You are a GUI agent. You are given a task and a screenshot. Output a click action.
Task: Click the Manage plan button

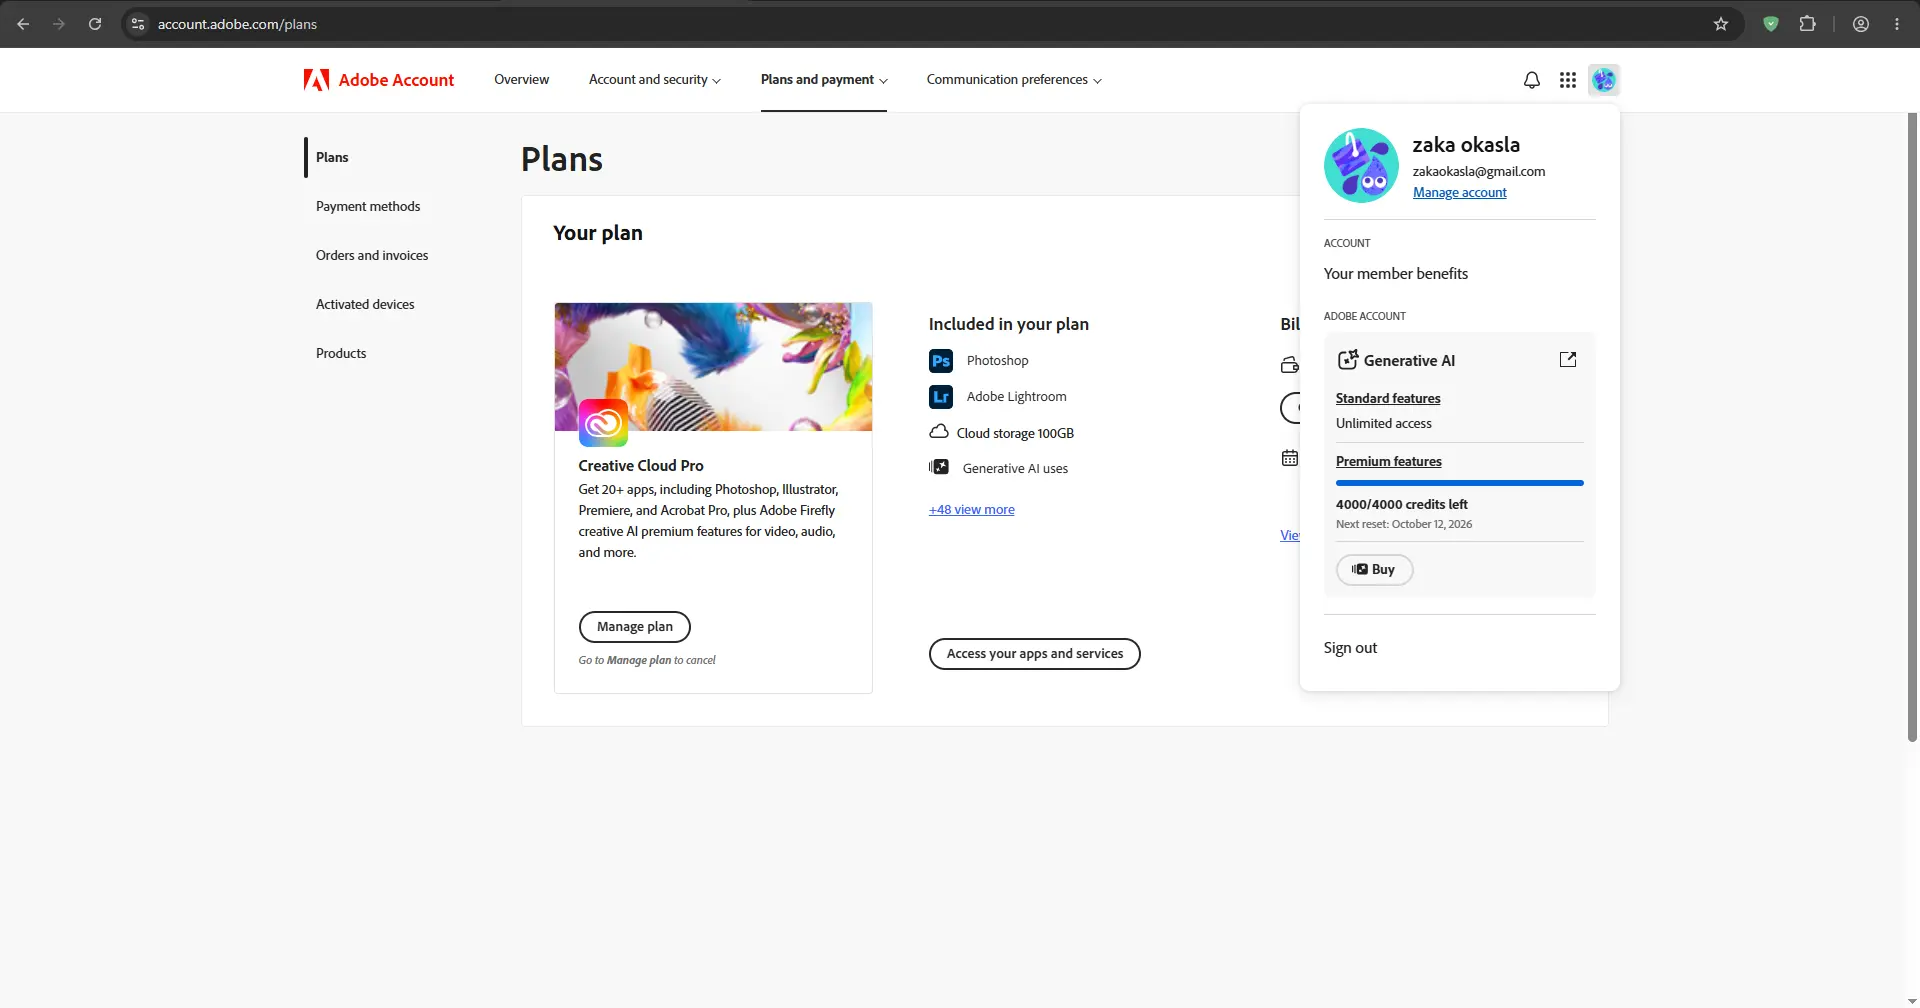tap(635, 627)
